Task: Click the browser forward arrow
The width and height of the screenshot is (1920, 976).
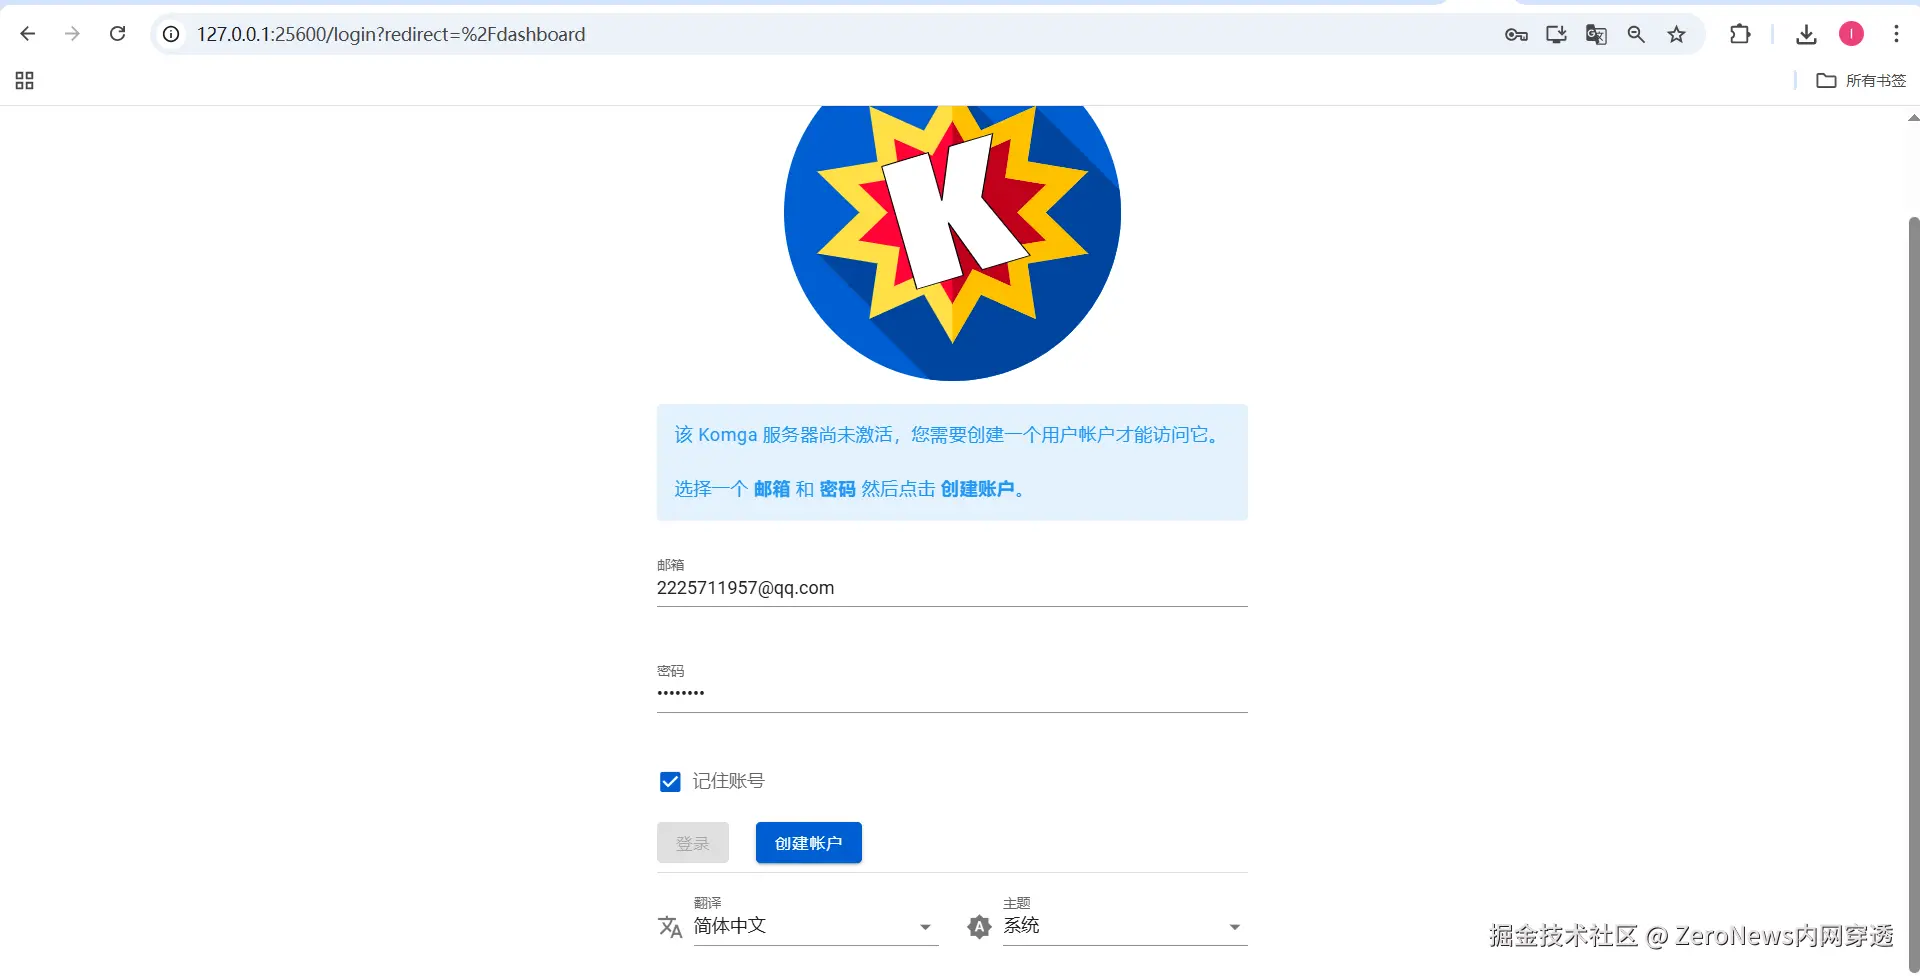Action: click(72, 34)
